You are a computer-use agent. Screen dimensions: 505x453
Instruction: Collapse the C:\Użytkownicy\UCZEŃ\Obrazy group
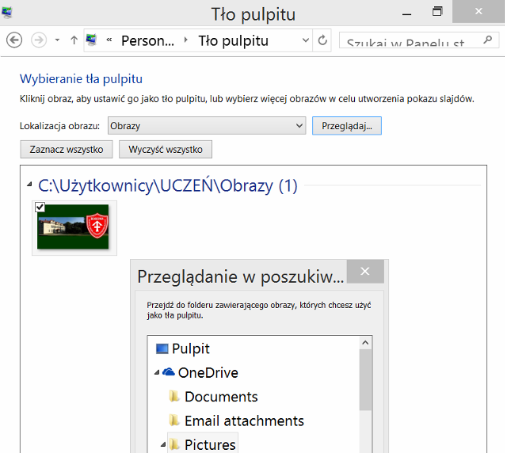click(29, 184)
